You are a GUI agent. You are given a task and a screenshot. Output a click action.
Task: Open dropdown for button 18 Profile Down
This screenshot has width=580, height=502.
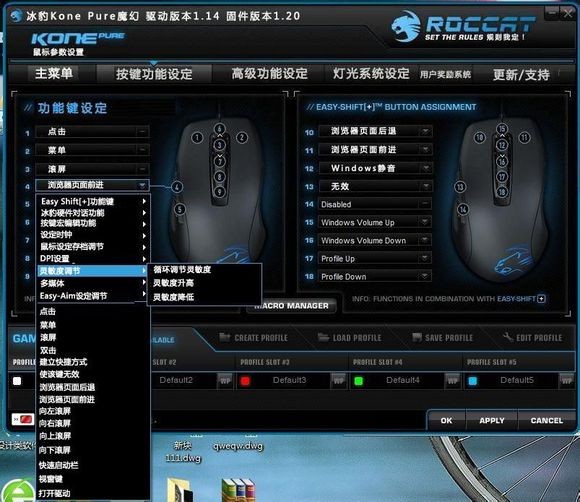[425, 276]
